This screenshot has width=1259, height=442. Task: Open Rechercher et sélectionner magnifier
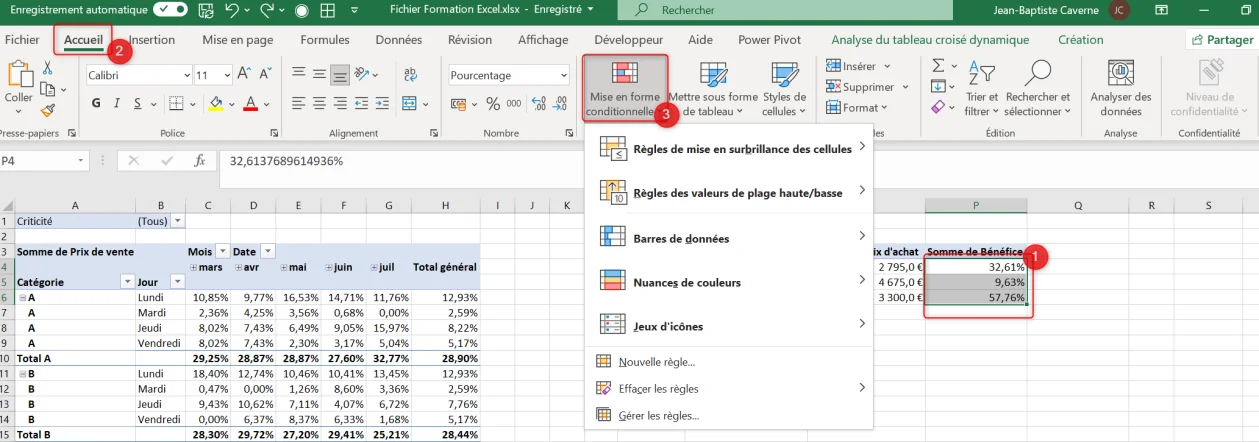pos(1038,88)
